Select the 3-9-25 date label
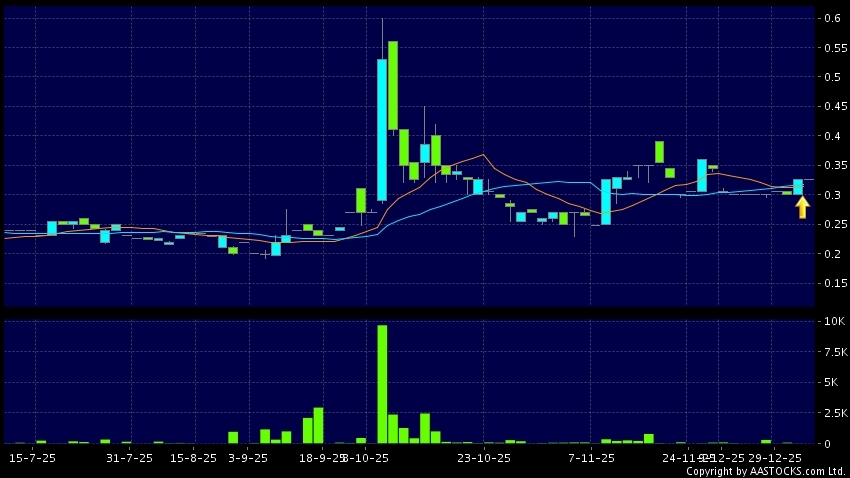The height and width of the screenshot is (478, 850). [248, 458]
